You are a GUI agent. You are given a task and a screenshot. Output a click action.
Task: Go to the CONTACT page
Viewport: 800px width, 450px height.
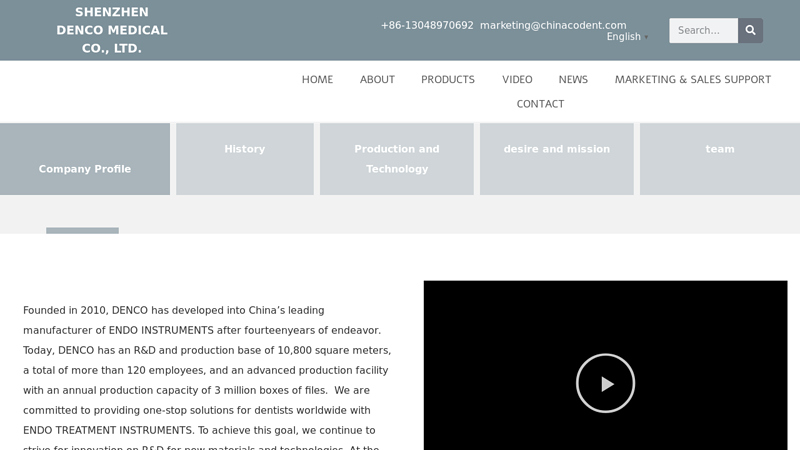(x=540, y=104)
